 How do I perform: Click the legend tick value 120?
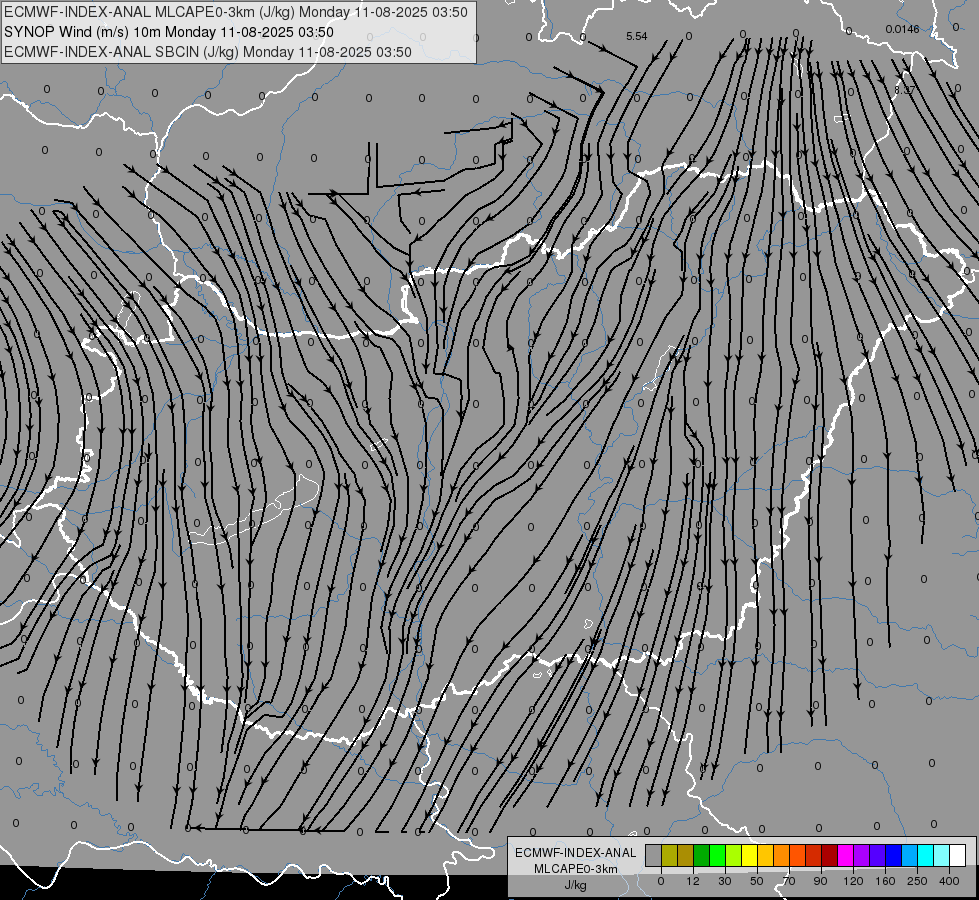[x=853, y=881]
